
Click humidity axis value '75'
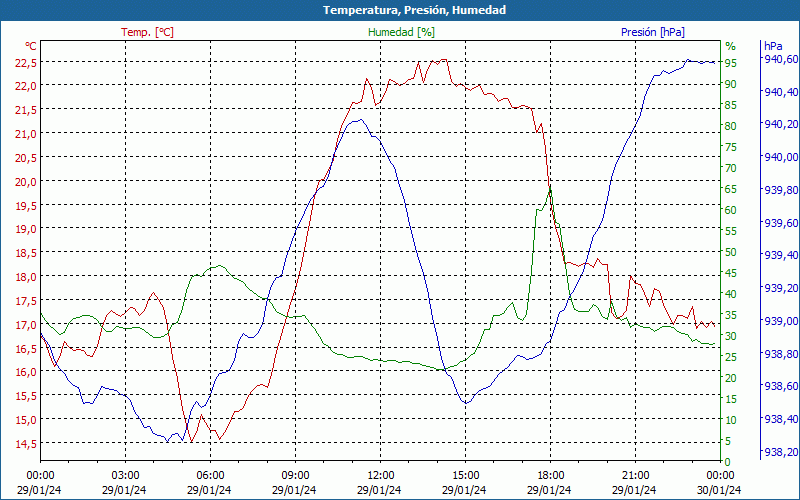[x=731, y=147]
